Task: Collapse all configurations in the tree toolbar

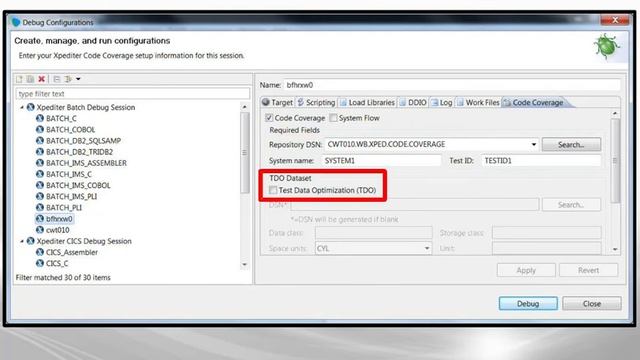Action: pos(57,79)
